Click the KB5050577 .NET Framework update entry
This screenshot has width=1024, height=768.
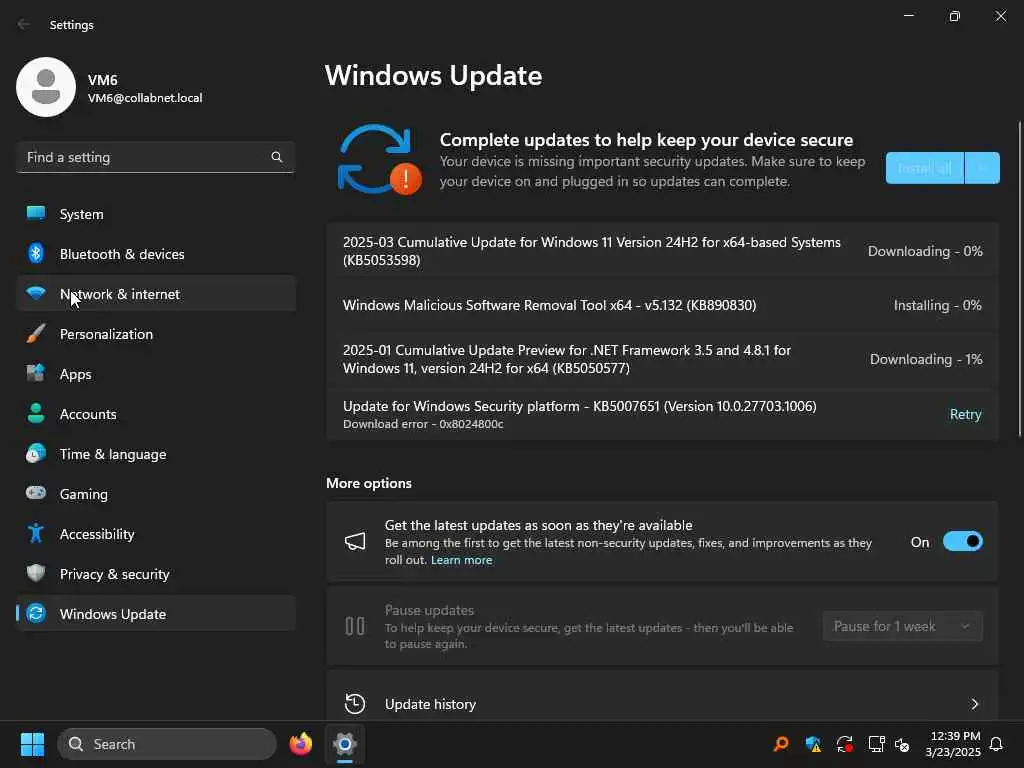tap(662, 359)
